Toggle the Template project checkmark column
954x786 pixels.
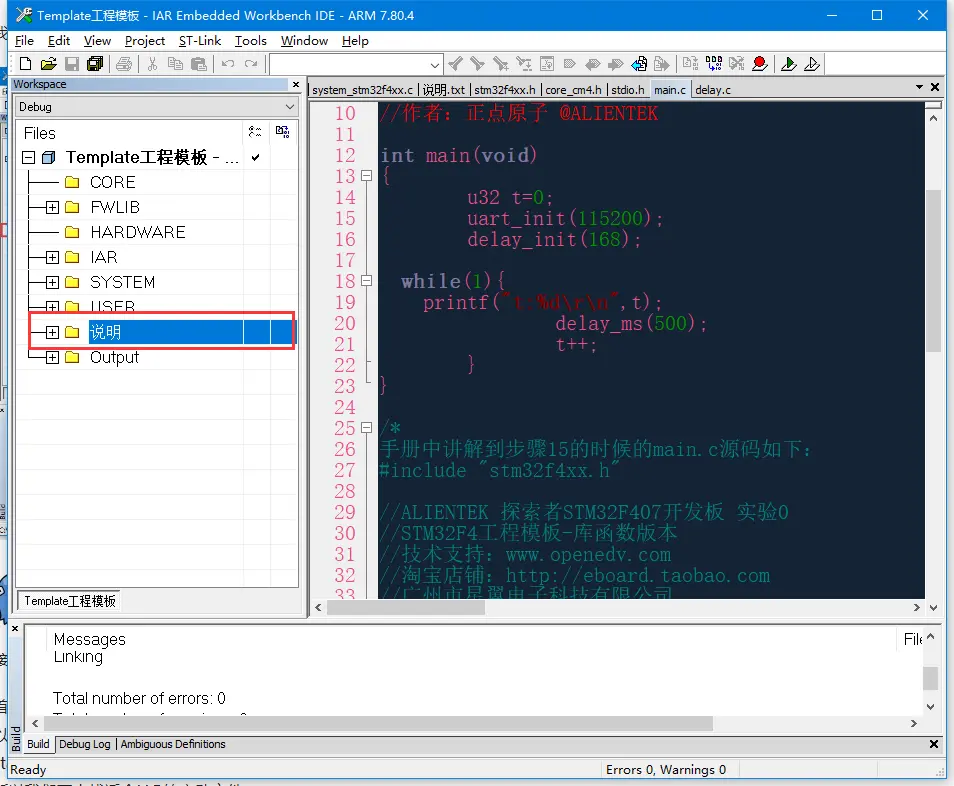pos(255,158)
